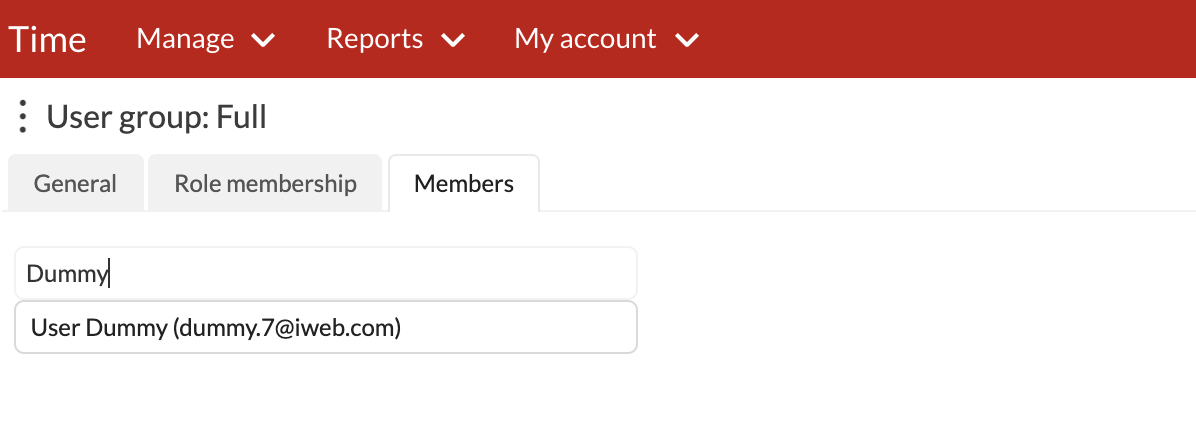Click the chevron next to Reports
The image size is (1196, 448).
pyautogui.click(x=453, y=40)
